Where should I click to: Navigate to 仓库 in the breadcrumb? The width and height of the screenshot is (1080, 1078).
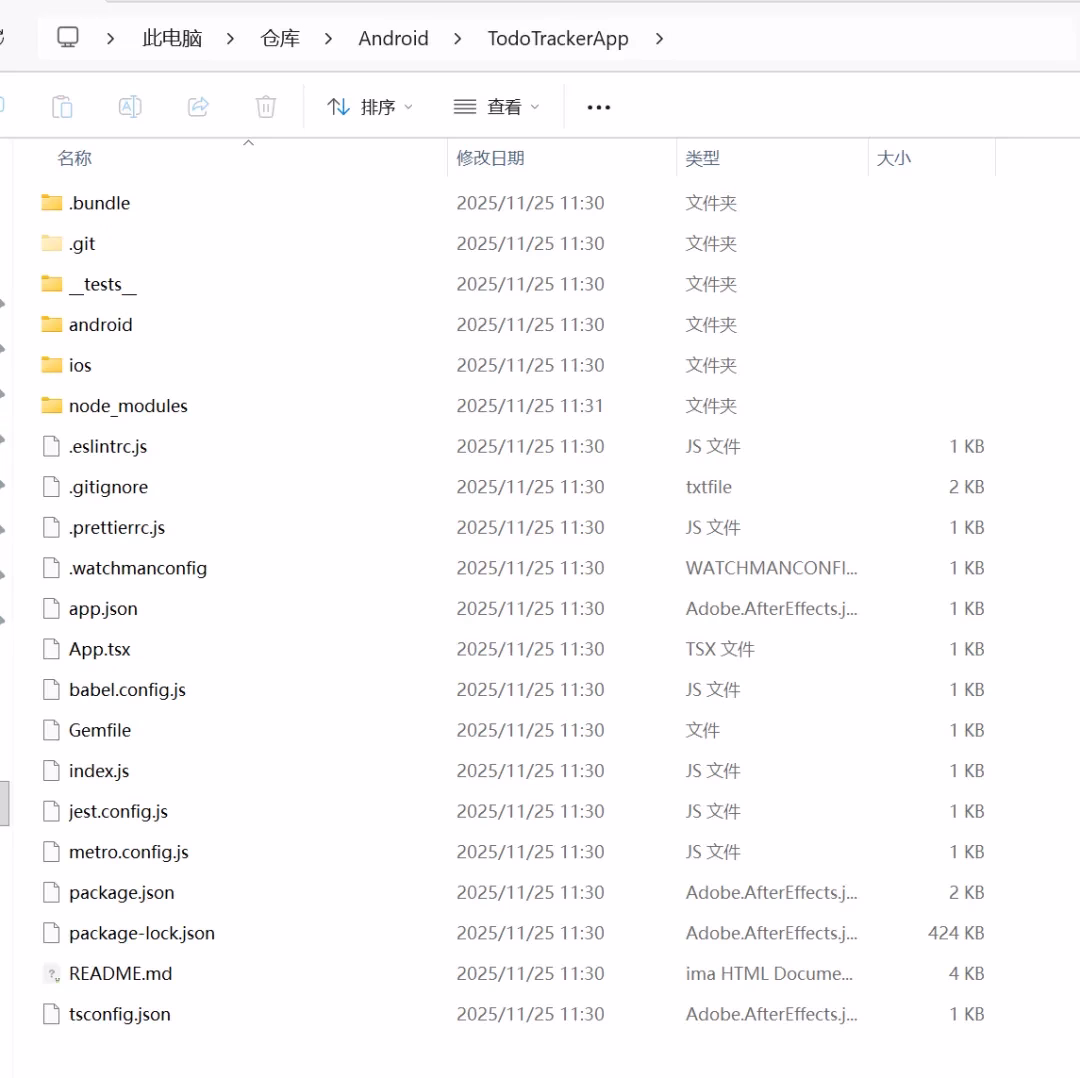280,39
